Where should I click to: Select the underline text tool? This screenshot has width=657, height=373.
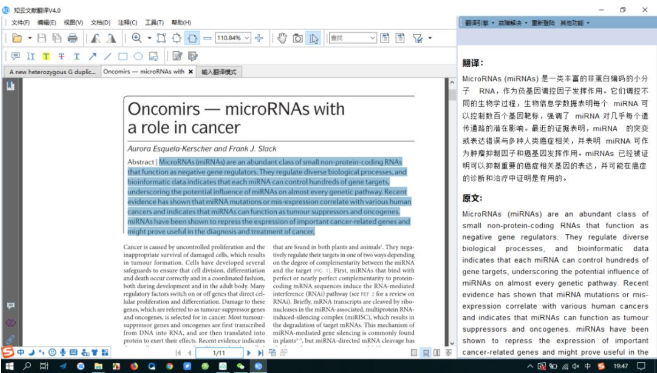77,56
